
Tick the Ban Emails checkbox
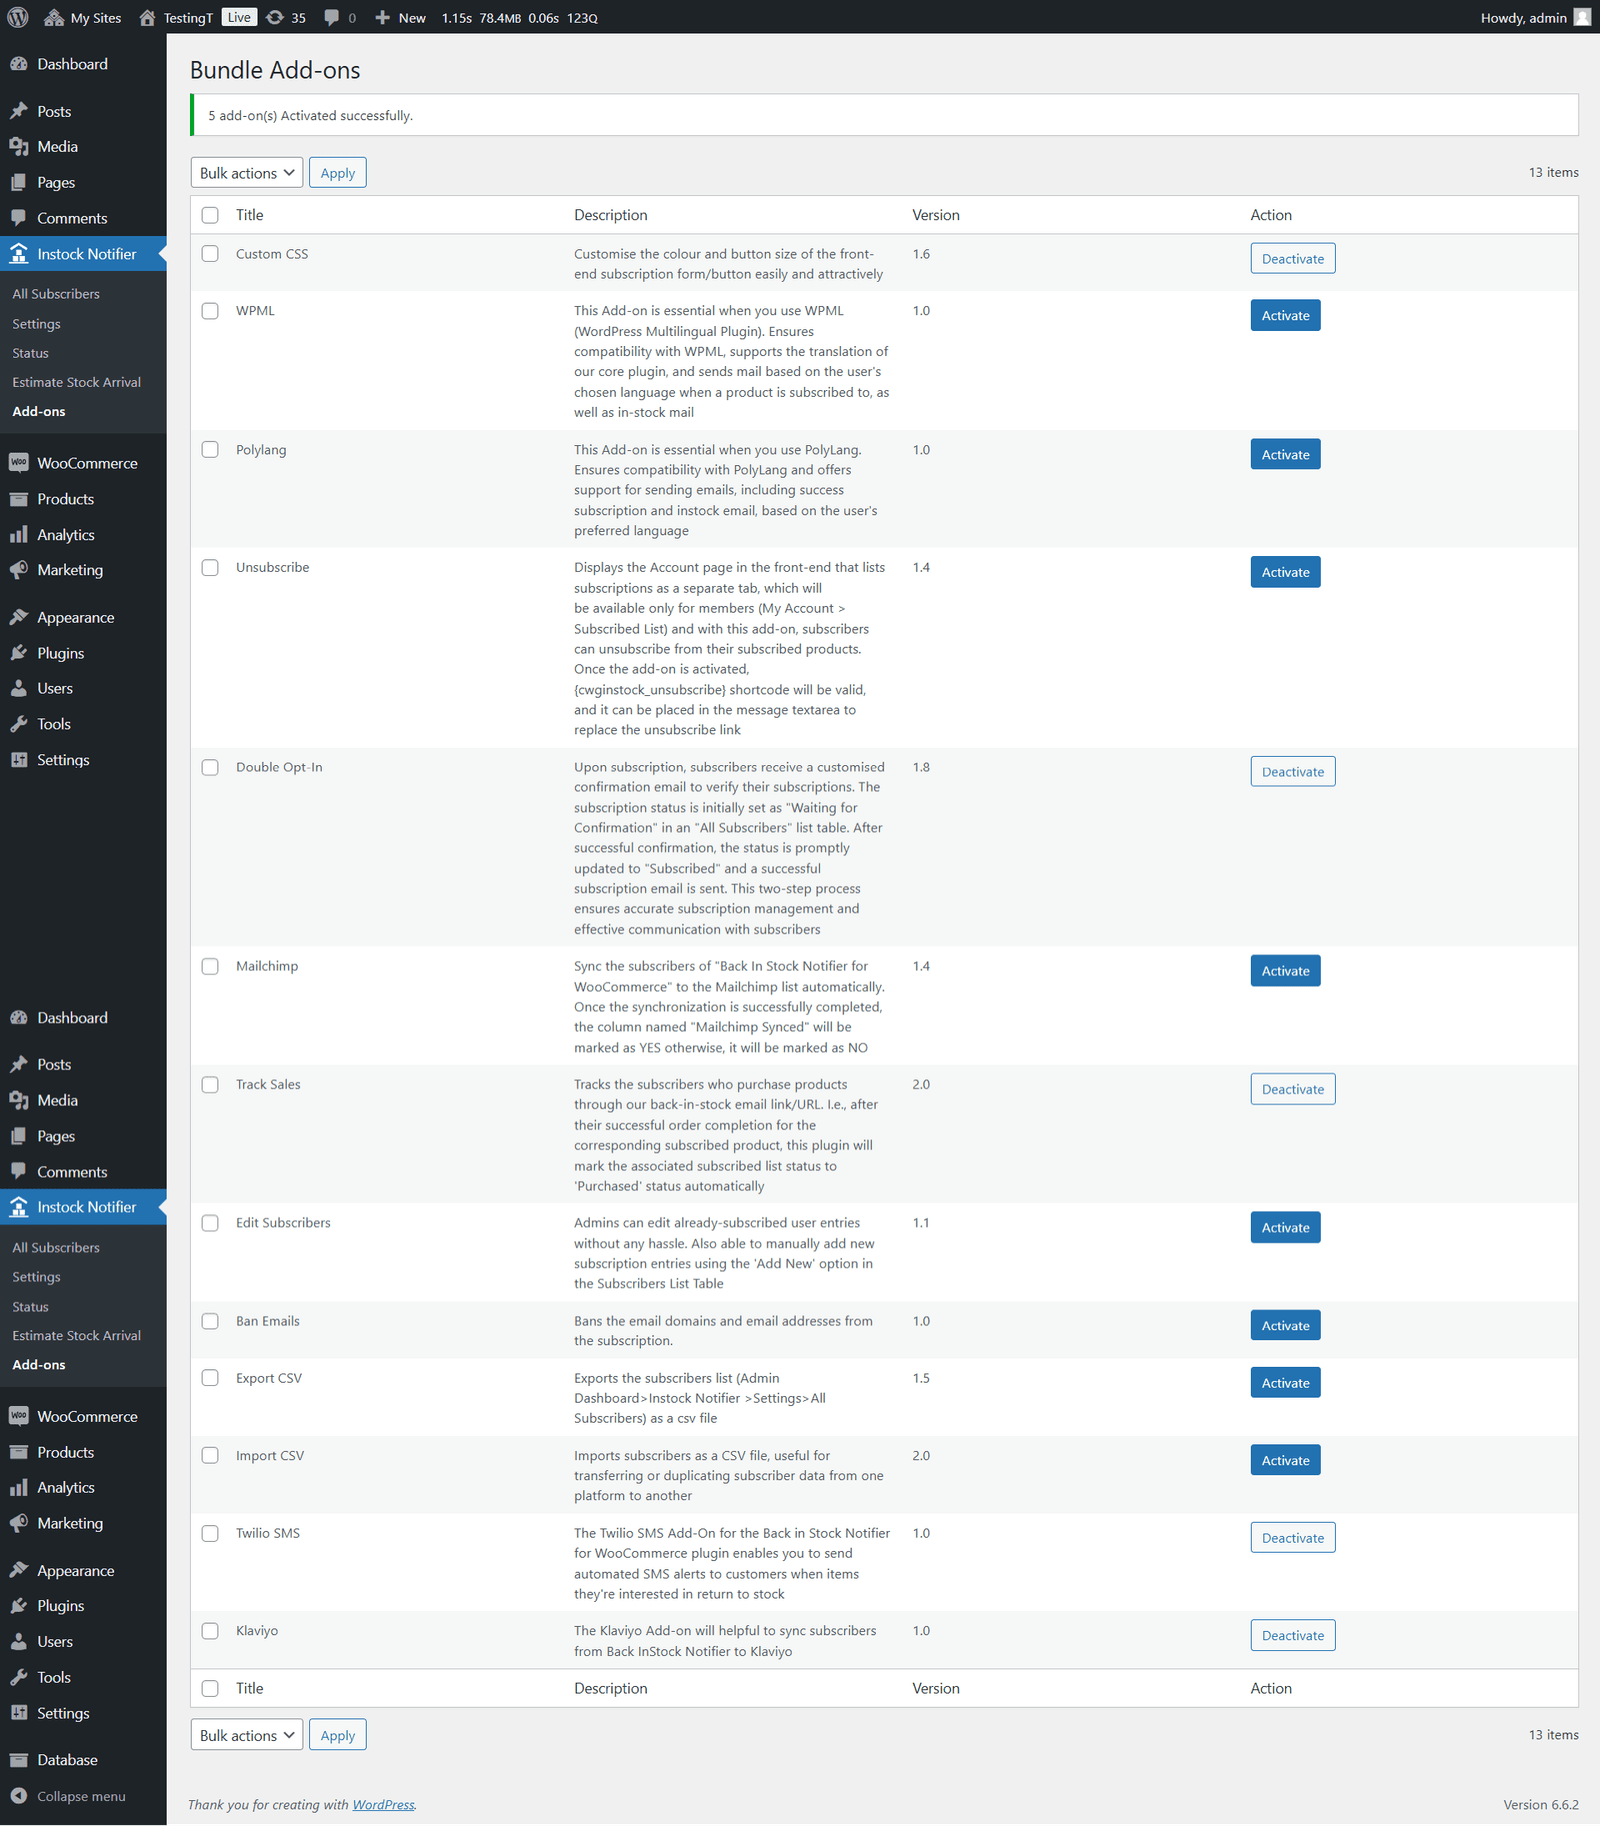click(x=210, y=1322)
